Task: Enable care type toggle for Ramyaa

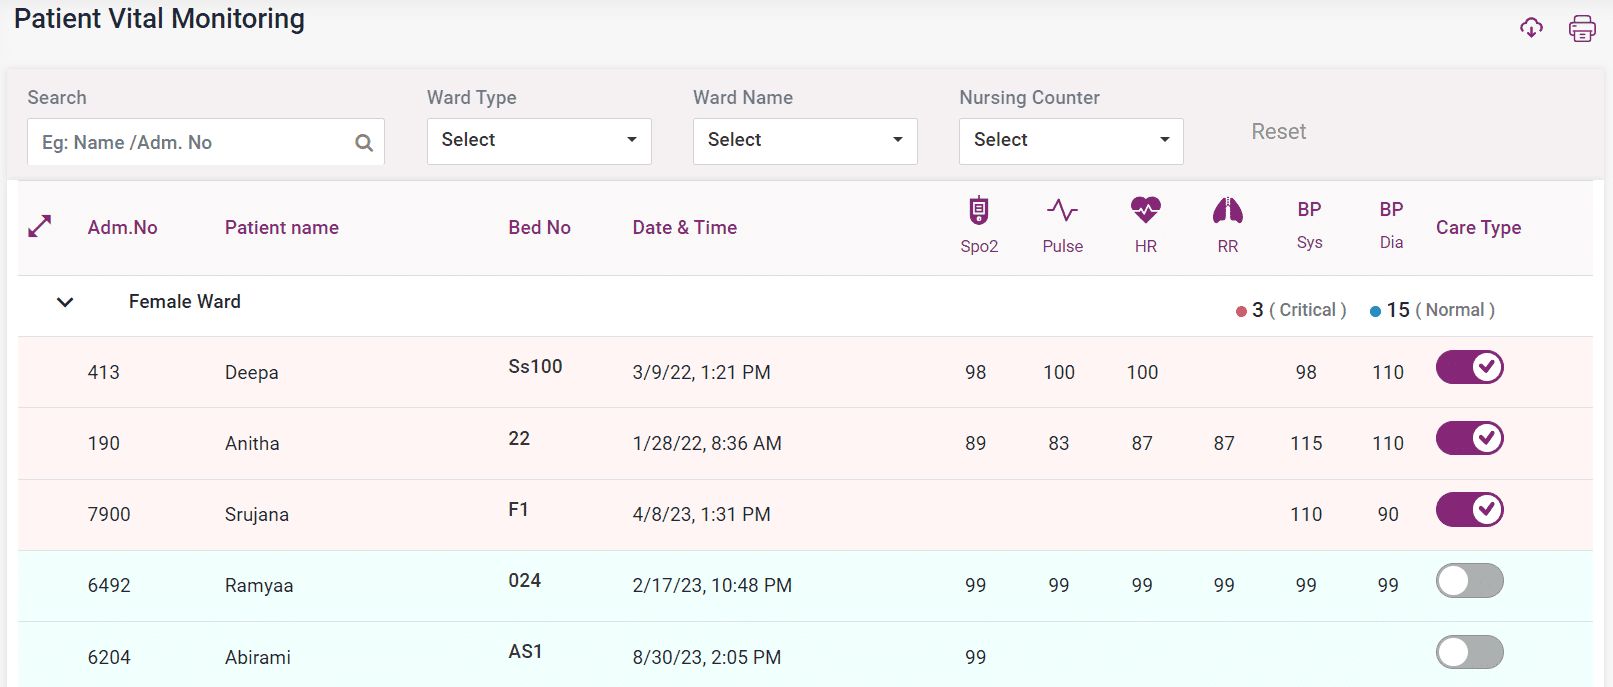Action: pos(1469,581)
